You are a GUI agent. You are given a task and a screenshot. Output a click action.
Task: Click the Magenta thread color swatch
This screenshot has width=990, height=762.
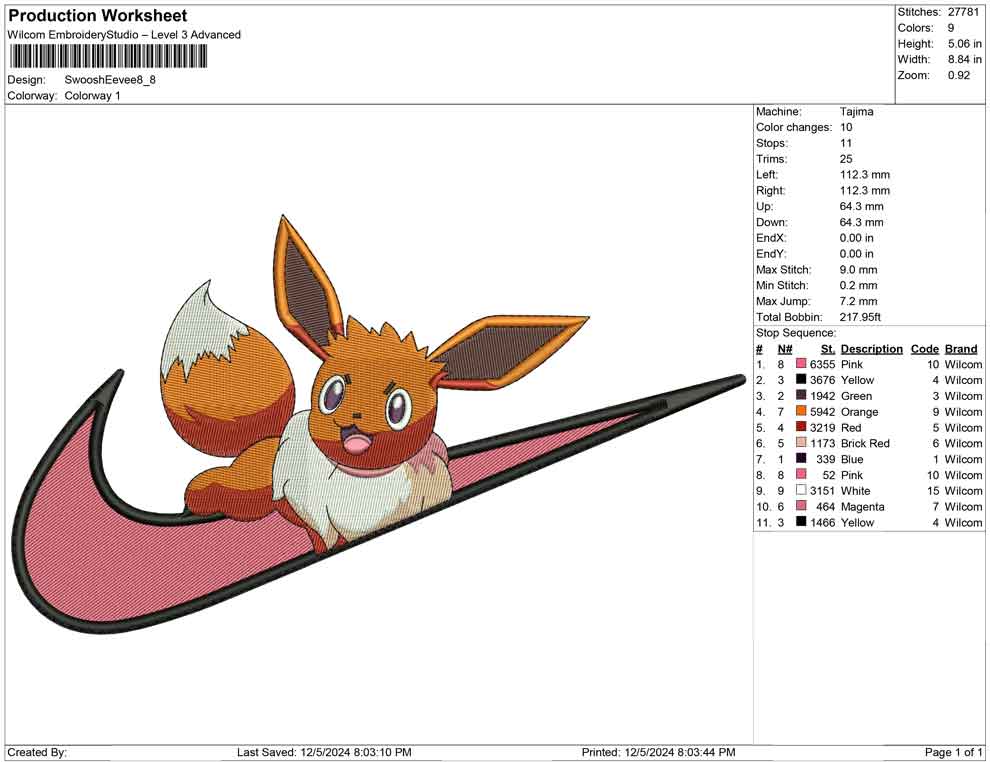(801, 507)
